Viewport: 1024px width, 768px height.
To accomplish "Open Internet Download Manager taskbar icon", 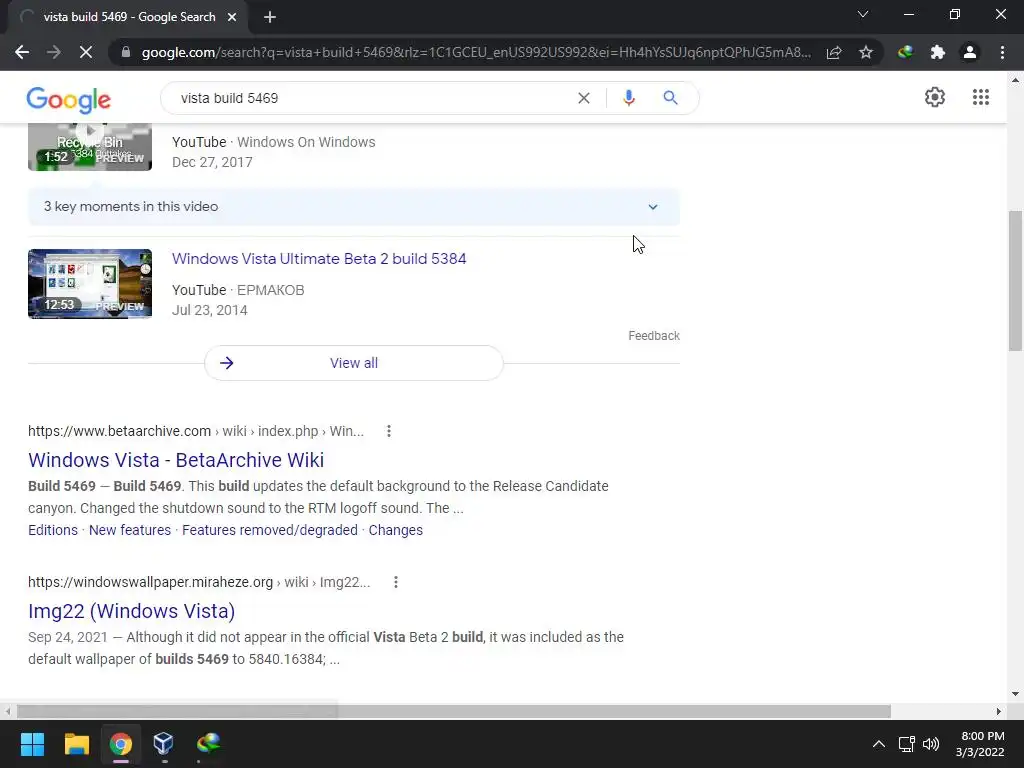I will coord(208,744).
